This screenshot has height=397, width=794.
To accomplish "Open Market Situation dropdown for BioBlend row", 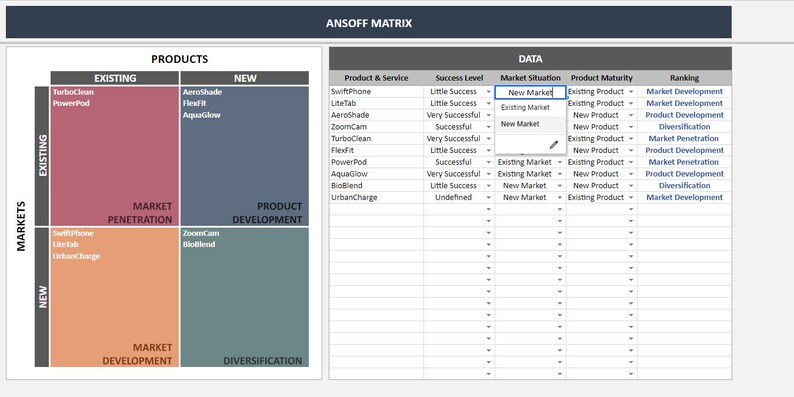I will point(560,186).
